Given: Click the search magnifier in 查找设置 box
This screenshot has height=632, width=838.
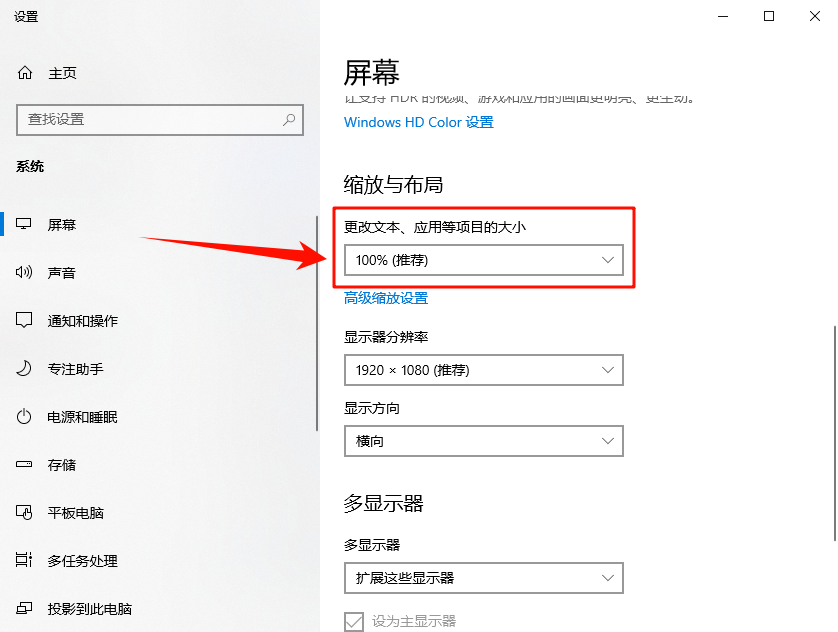Looking at the screenshot, I should (x=290, y=119).
